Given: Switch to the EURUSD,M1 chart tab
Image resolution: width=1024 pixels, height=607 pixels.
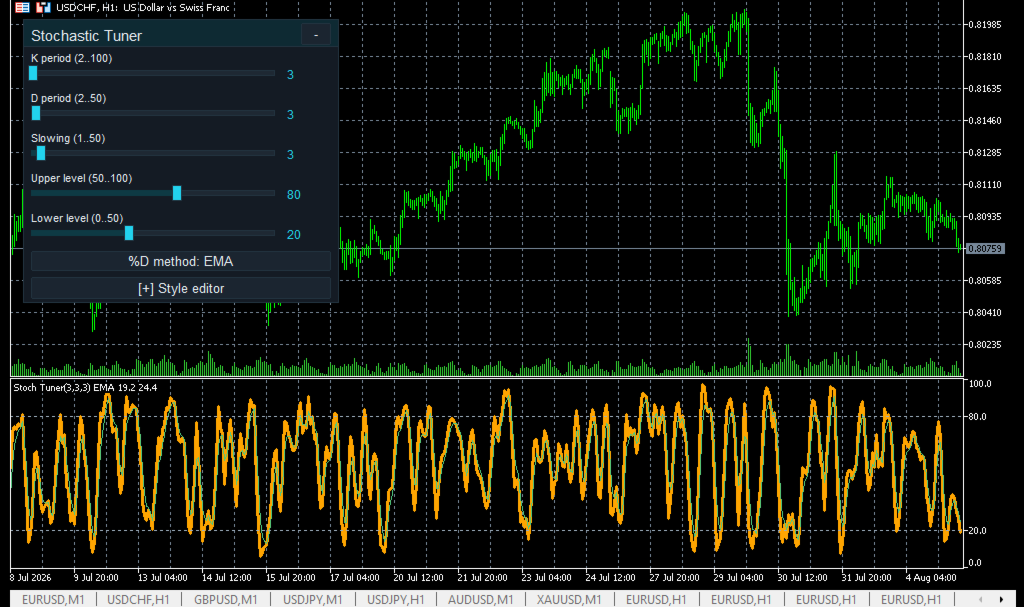Looking at the screenshot, I should [x=53, y=599].
